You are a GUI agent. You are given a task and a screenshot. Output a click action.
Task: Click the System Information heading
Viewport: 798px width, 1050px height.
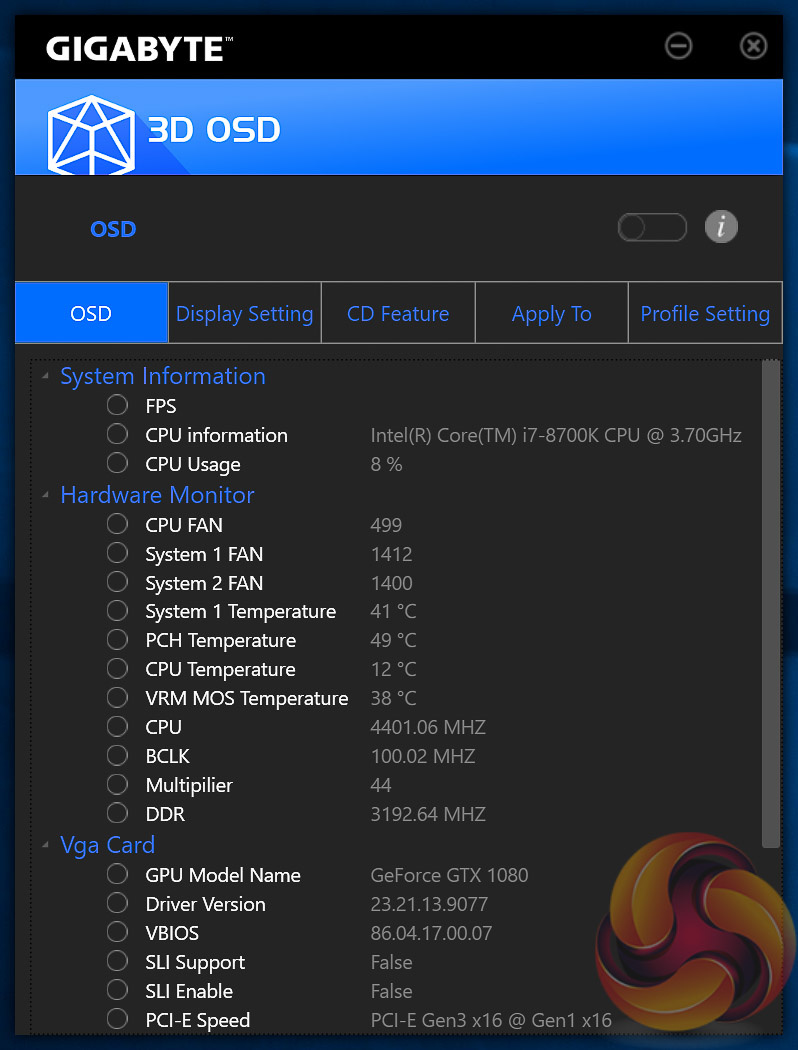click(x=163, y=376)
